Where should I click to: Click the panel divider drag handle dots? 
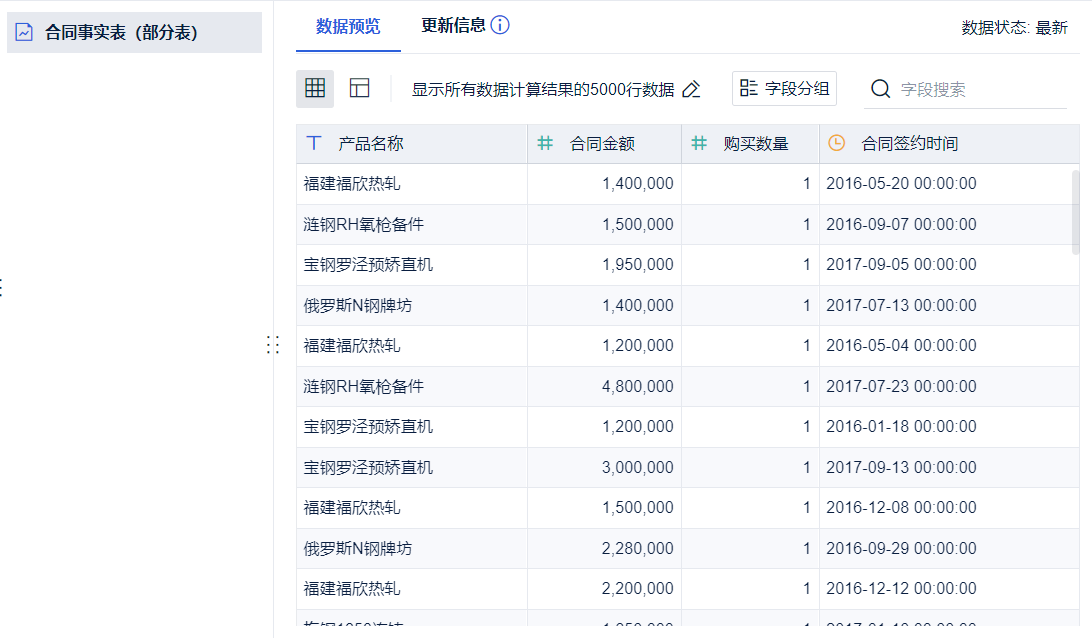273,345
